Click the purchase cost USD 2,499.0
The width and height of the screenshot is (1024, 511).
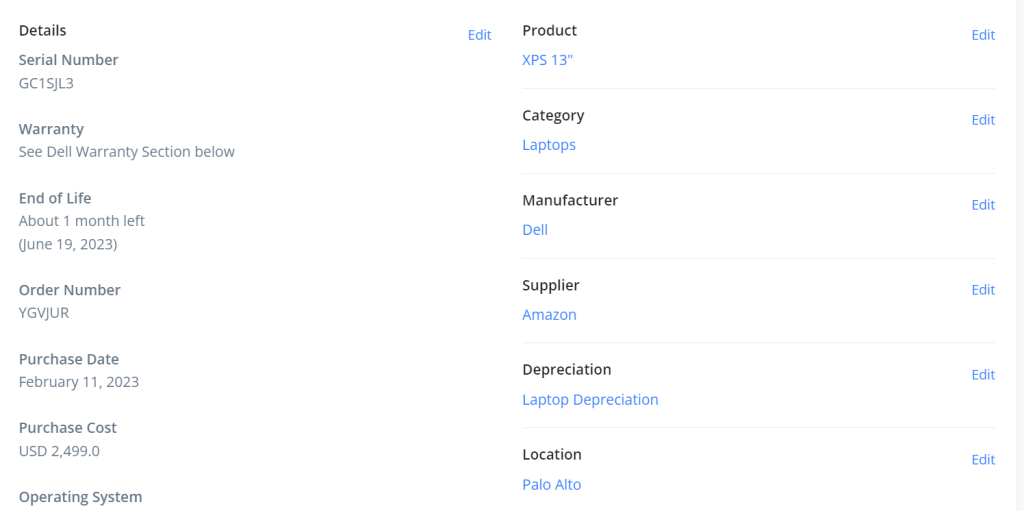(59, 451)
